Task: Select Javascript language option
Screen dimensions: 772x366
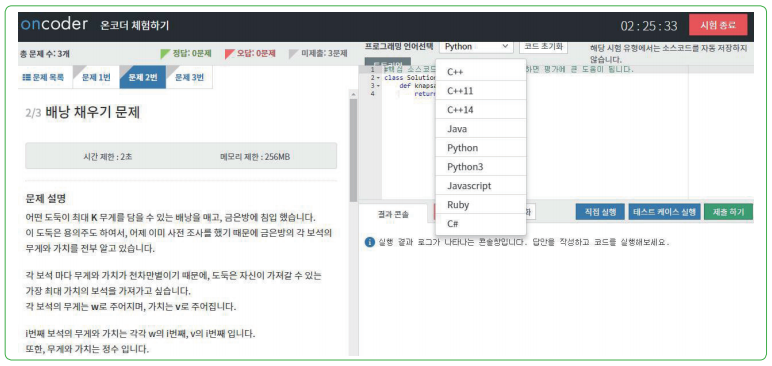Action: (481, 186)
